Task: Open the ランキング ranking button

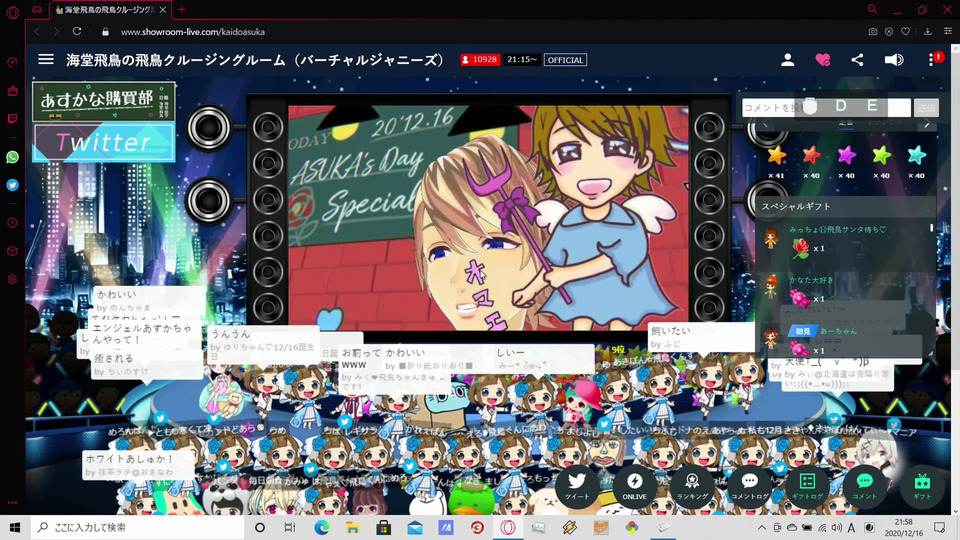Action: 692,486
